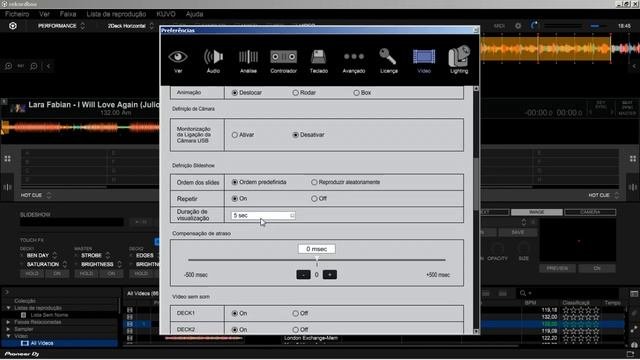Screen dimensions: 640x360
Task: Click the minus delay compensation button
Action: point(303,275)
